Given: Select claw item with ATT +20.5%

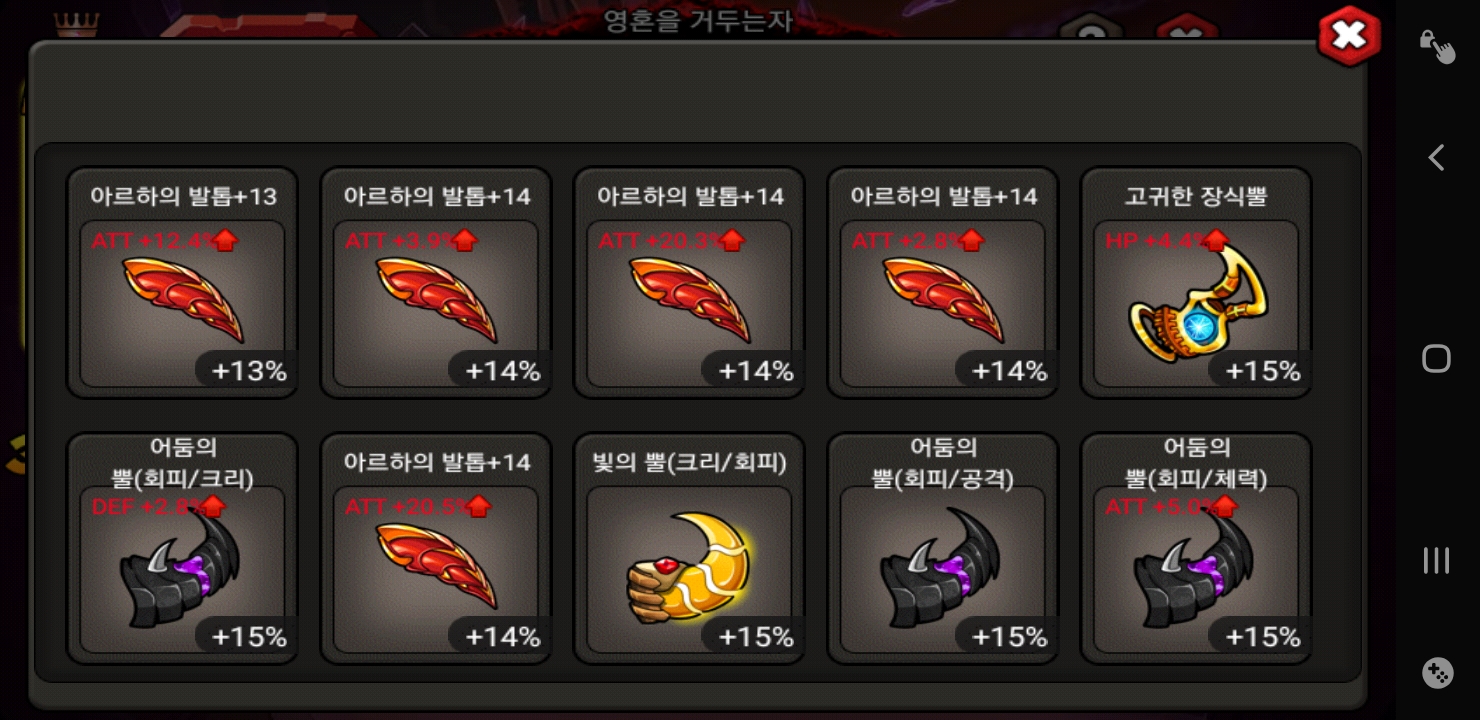Looking at the screenshot, I should click(436, 549).
